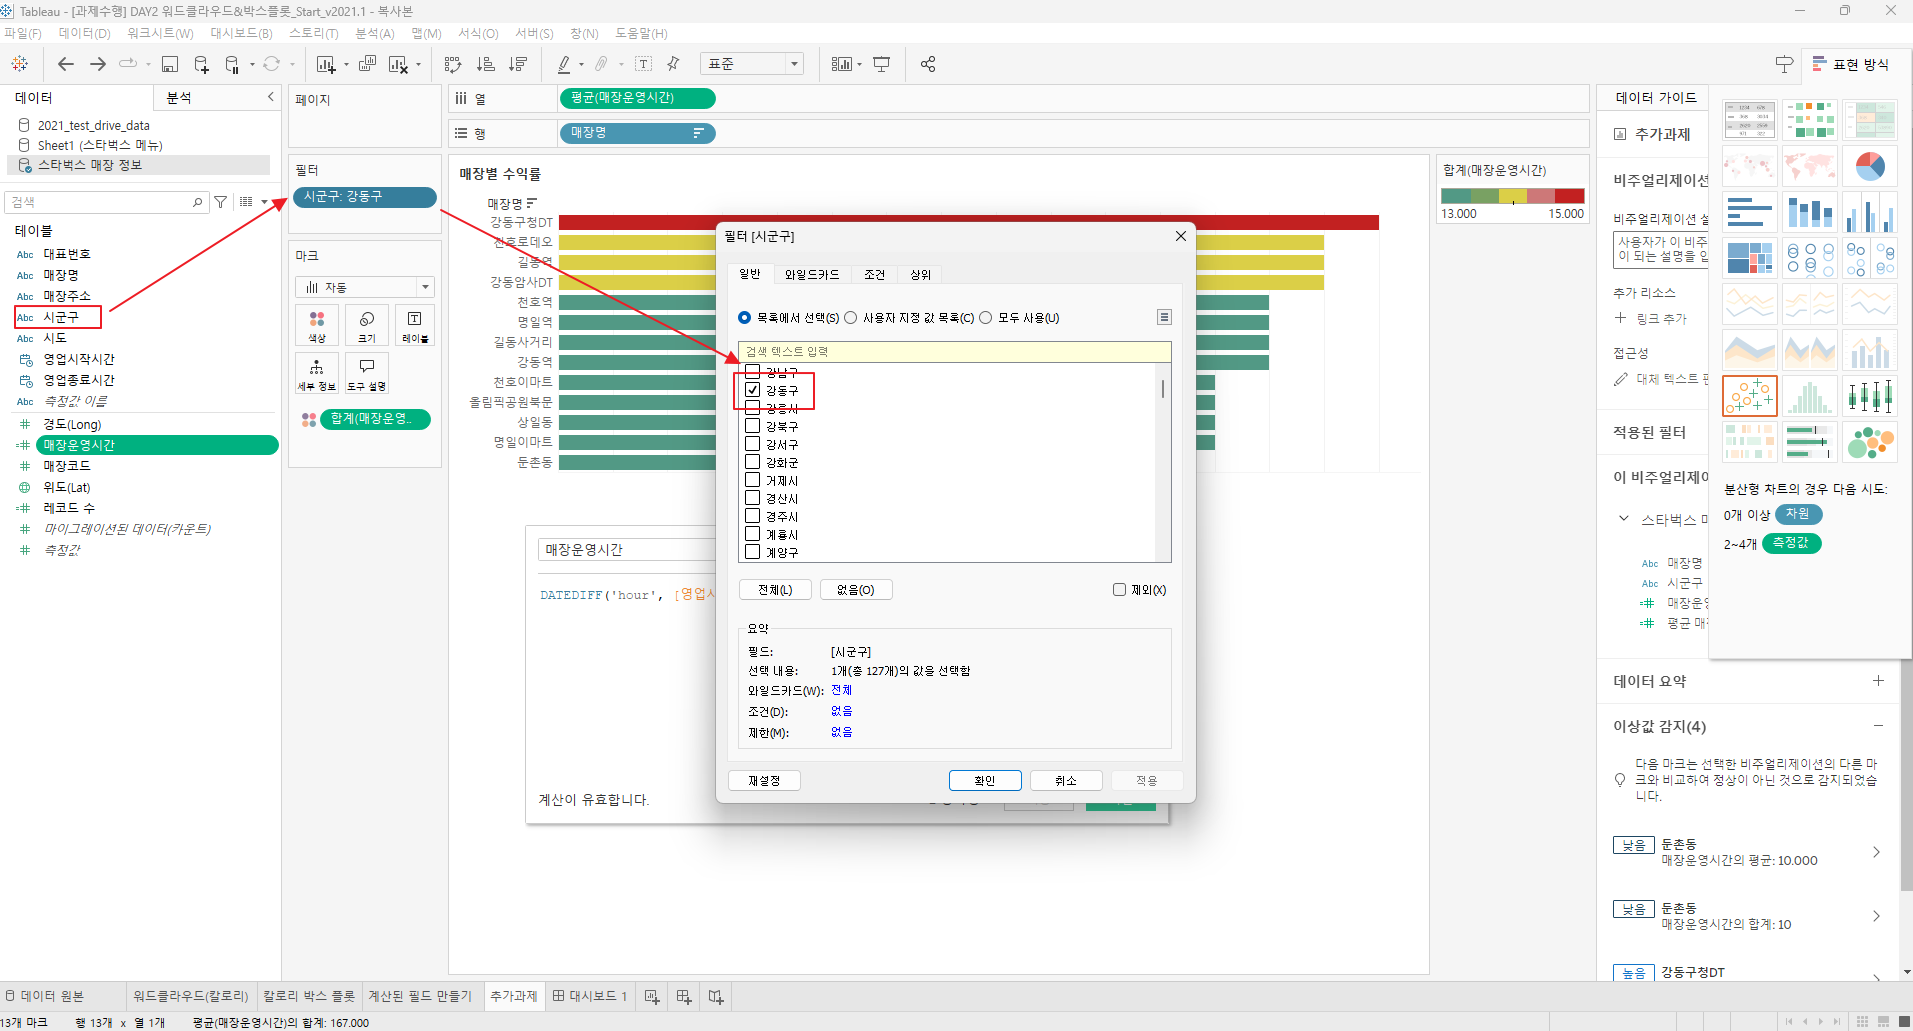Select 모두 사용(U) radio button
Image resolution: width=1913 pixels, height=1031 pixels.
coord(986,318)
